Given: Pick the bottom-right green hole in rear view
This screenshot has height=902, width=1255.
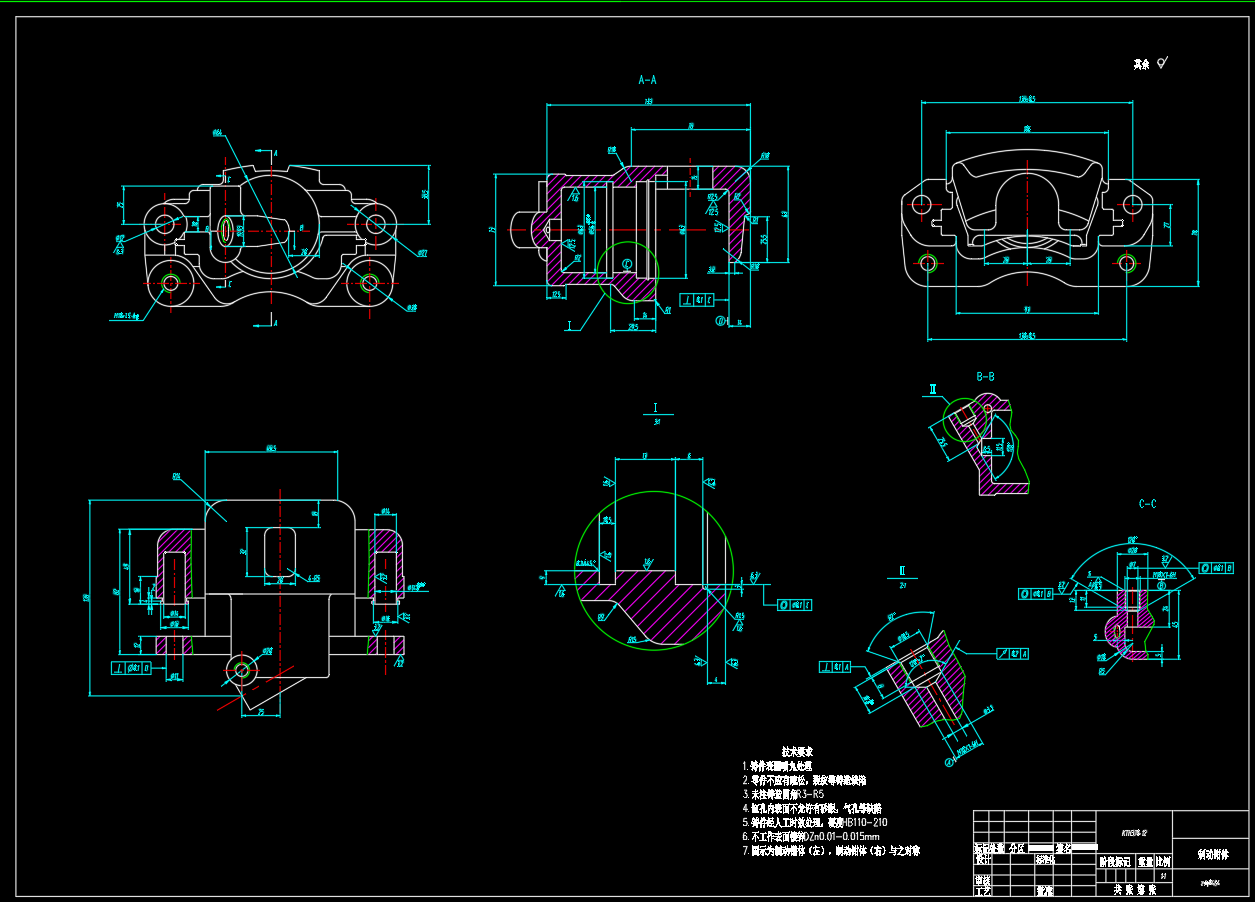Looking at the screenshot, I should pyautogui.click(x=1127, y=264).
